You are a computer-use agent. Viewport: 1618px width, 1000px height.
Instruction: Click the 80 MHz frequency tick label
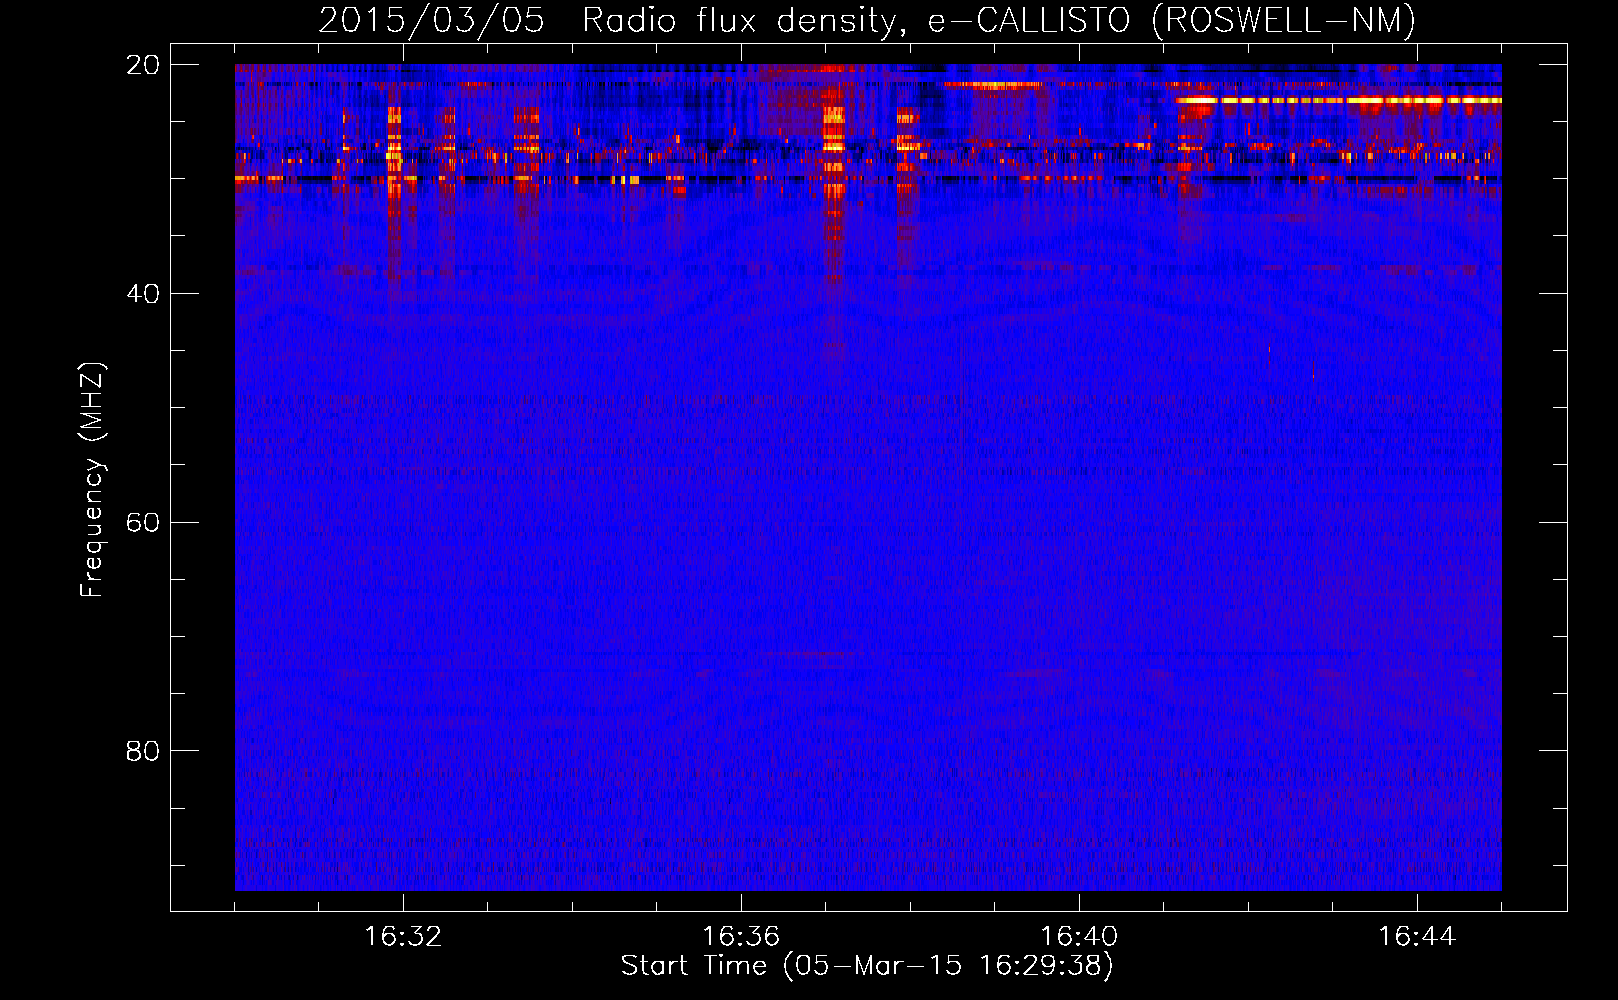point(143,751)
